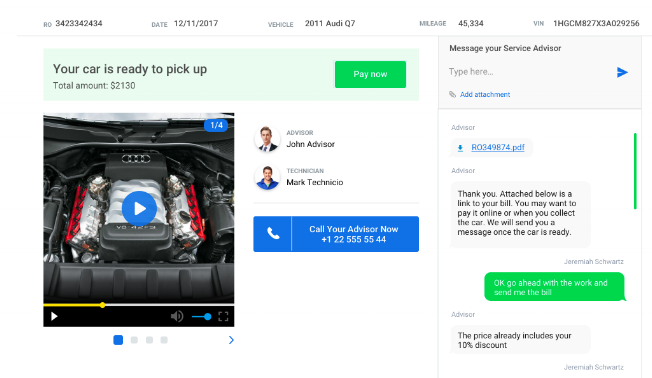
Task: Play the engine video with center button
Action: point(139,208)
